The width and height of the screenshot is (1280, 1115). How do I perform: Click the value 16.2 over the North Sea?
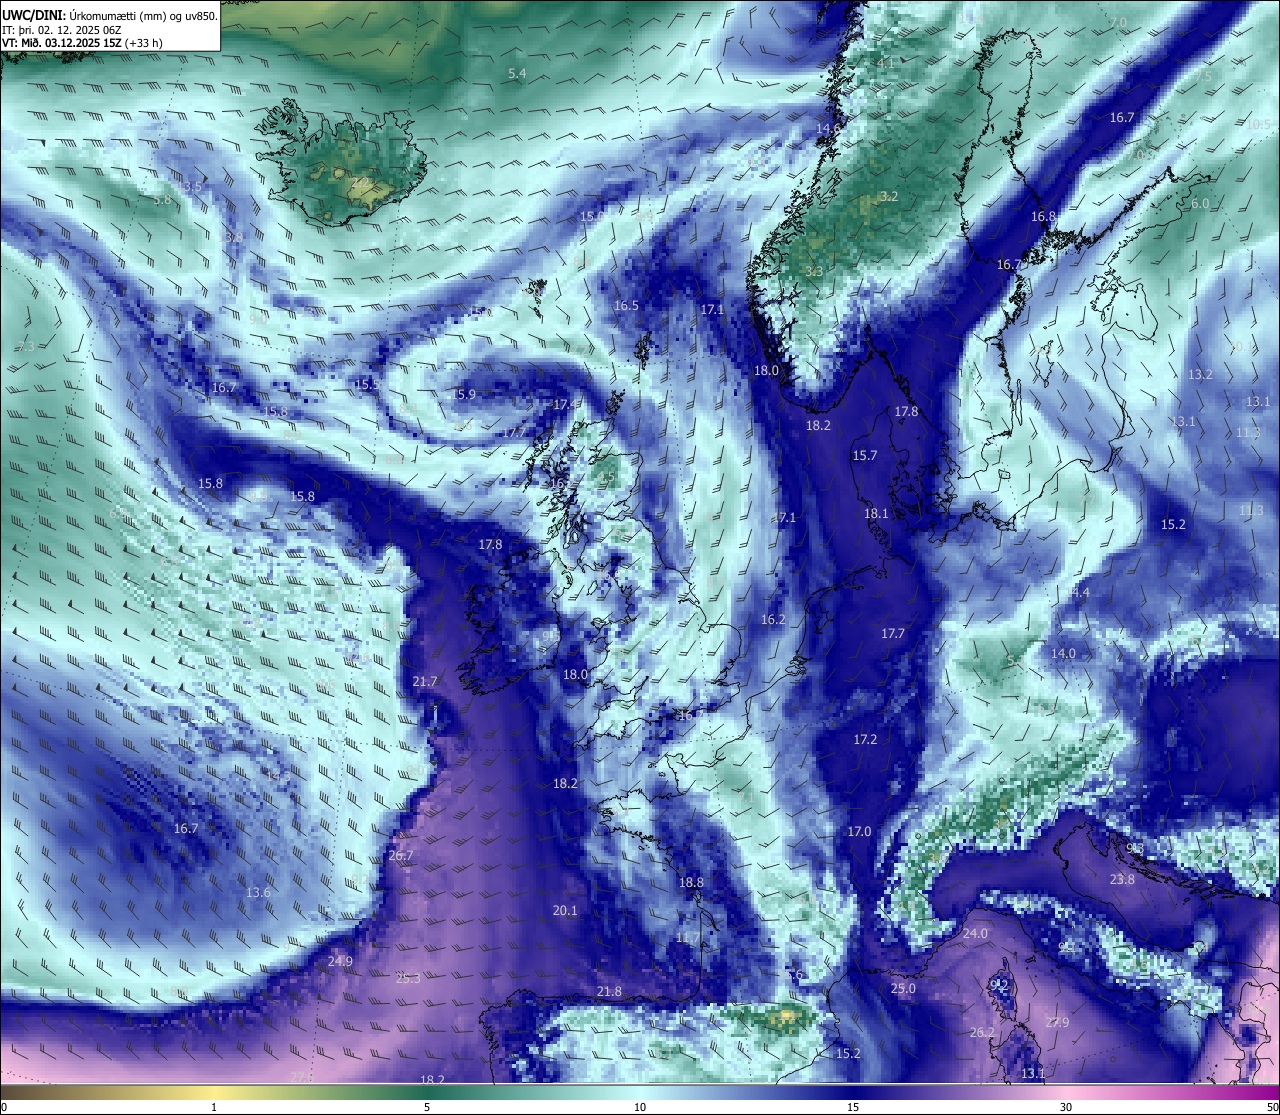click(x=773, y=620)
